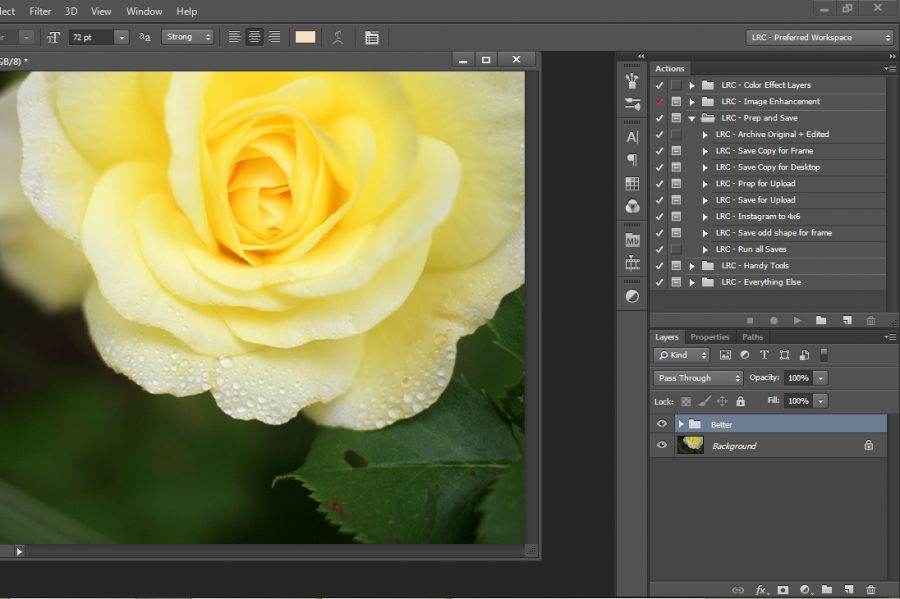Open the Filter menu
This screenshot has width=900, height=599.
[40, 11]
